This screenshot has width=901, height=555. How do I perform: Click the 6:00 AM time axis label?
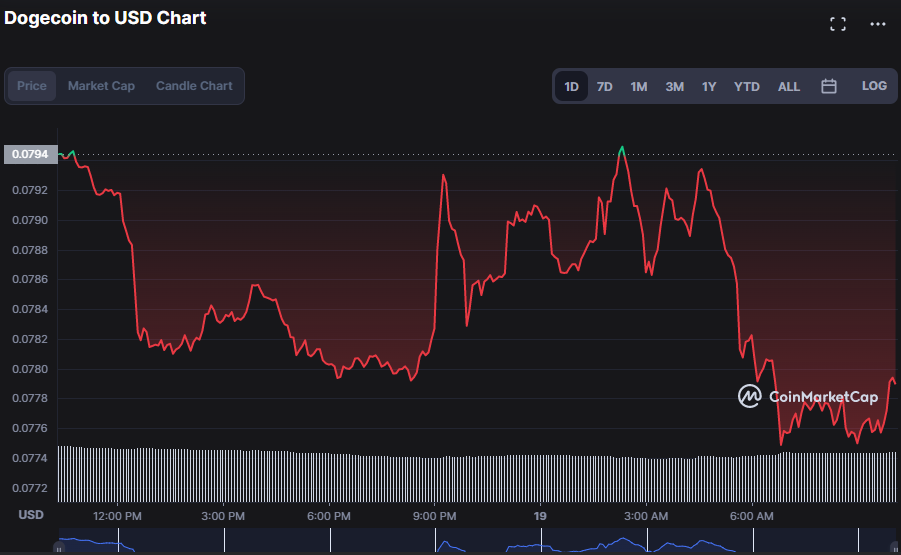point(752,516)
